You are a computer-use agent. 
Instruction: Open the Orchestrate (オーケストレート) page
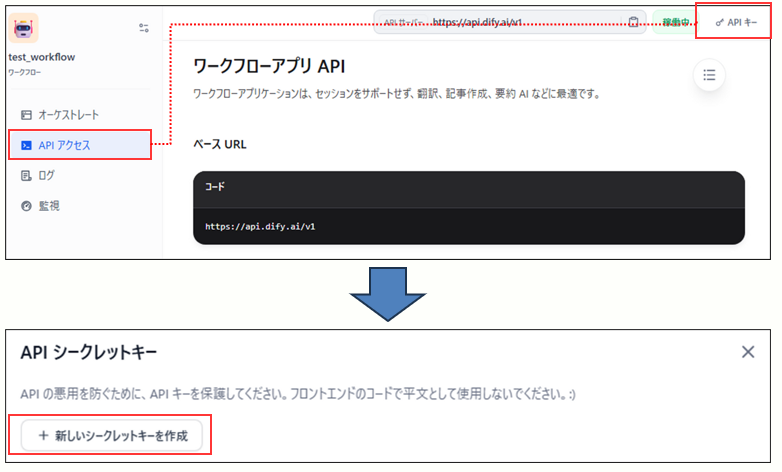[x=68, y=115]
